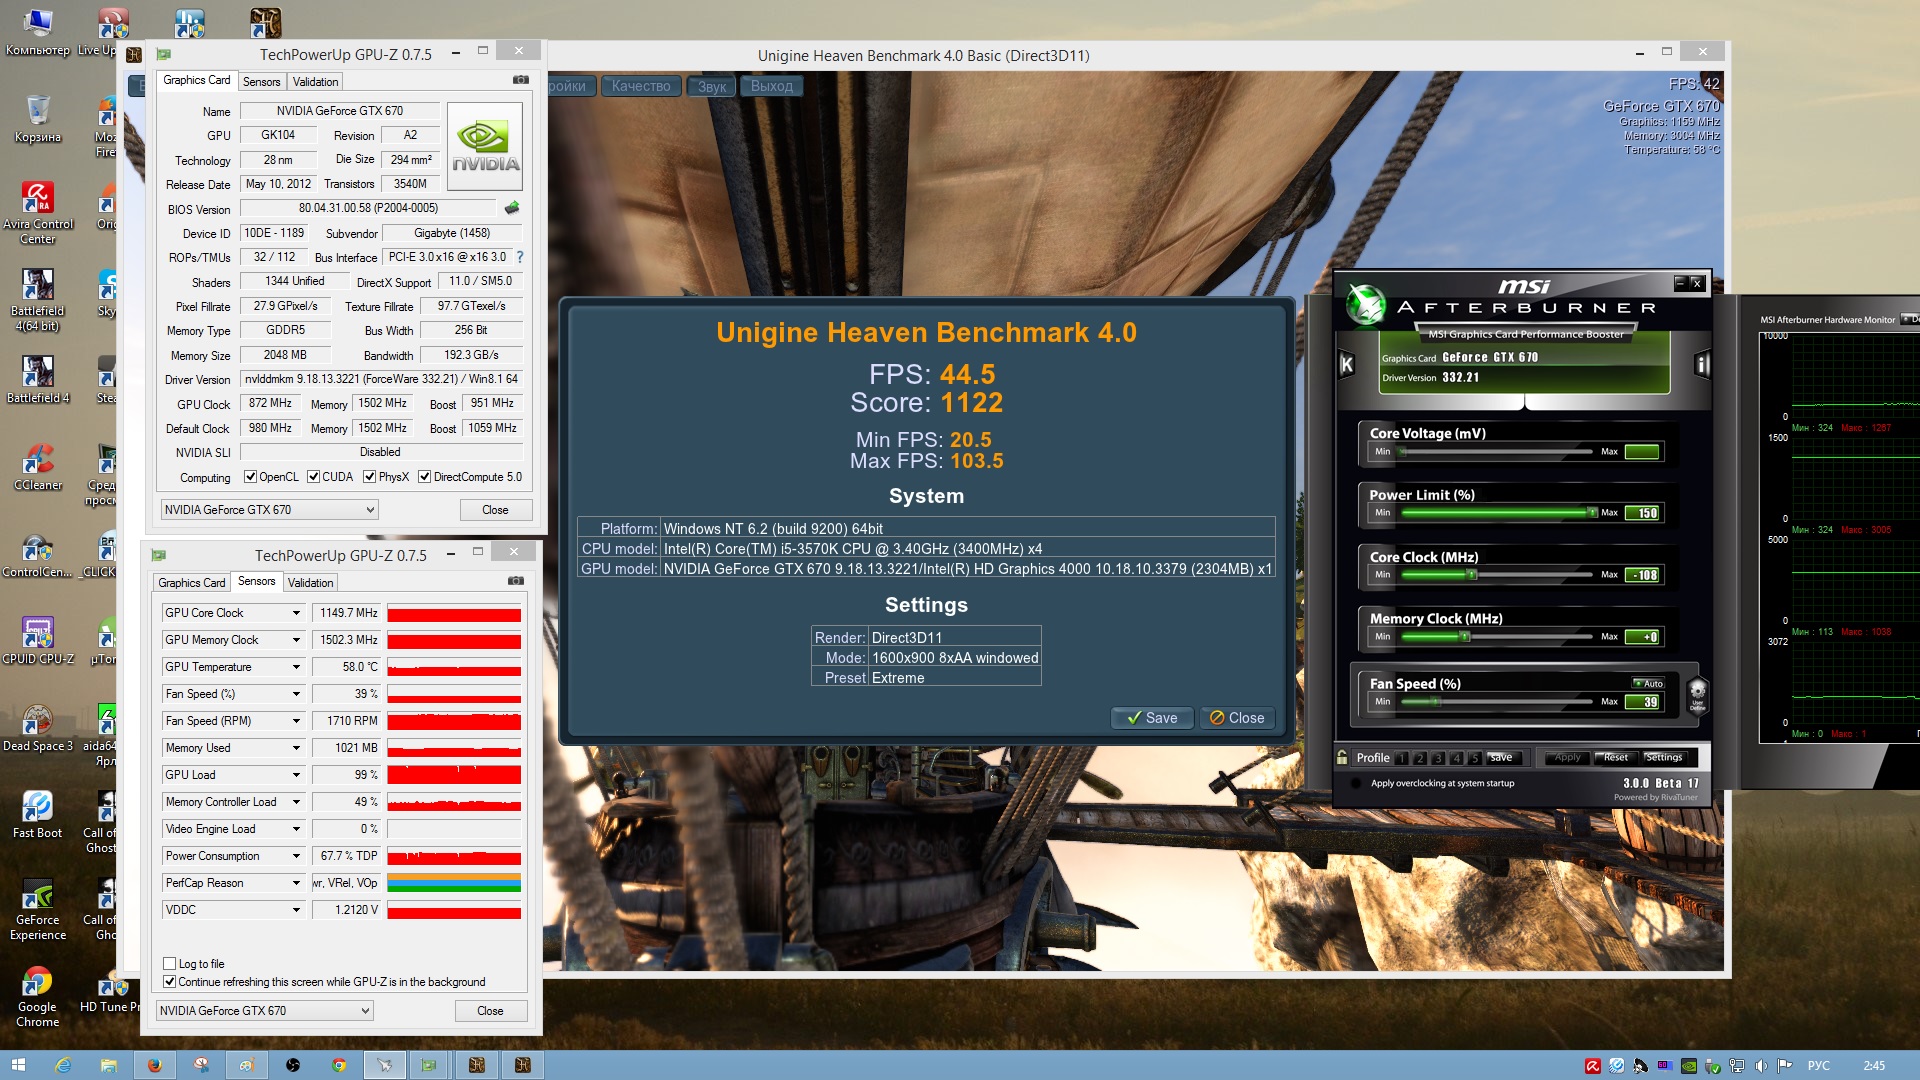
Task: Click the Core Clock slider handle
Action: (1471, 575)
